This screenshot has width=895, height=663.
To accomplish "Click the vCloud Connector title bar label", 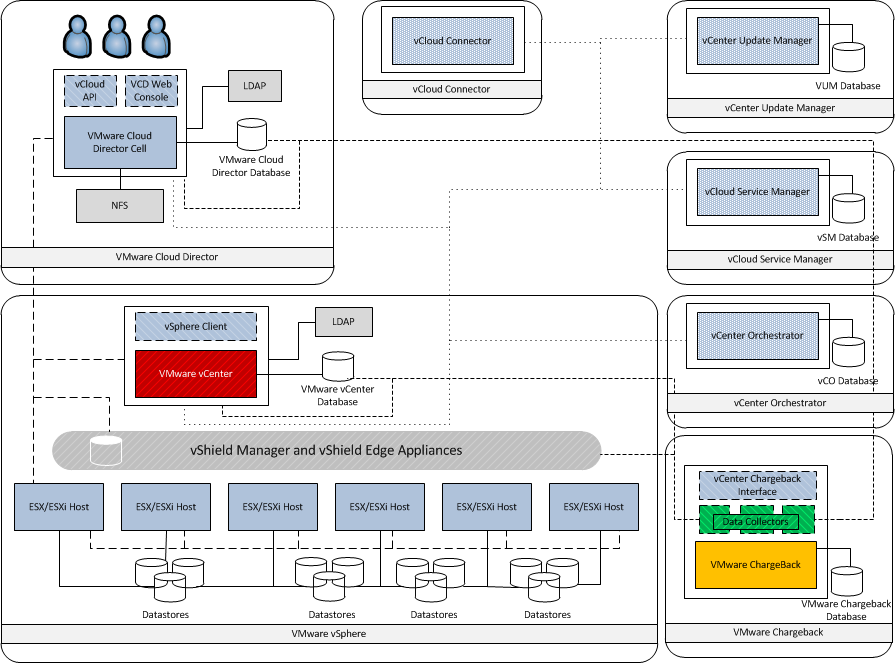I will pos(451,89).
